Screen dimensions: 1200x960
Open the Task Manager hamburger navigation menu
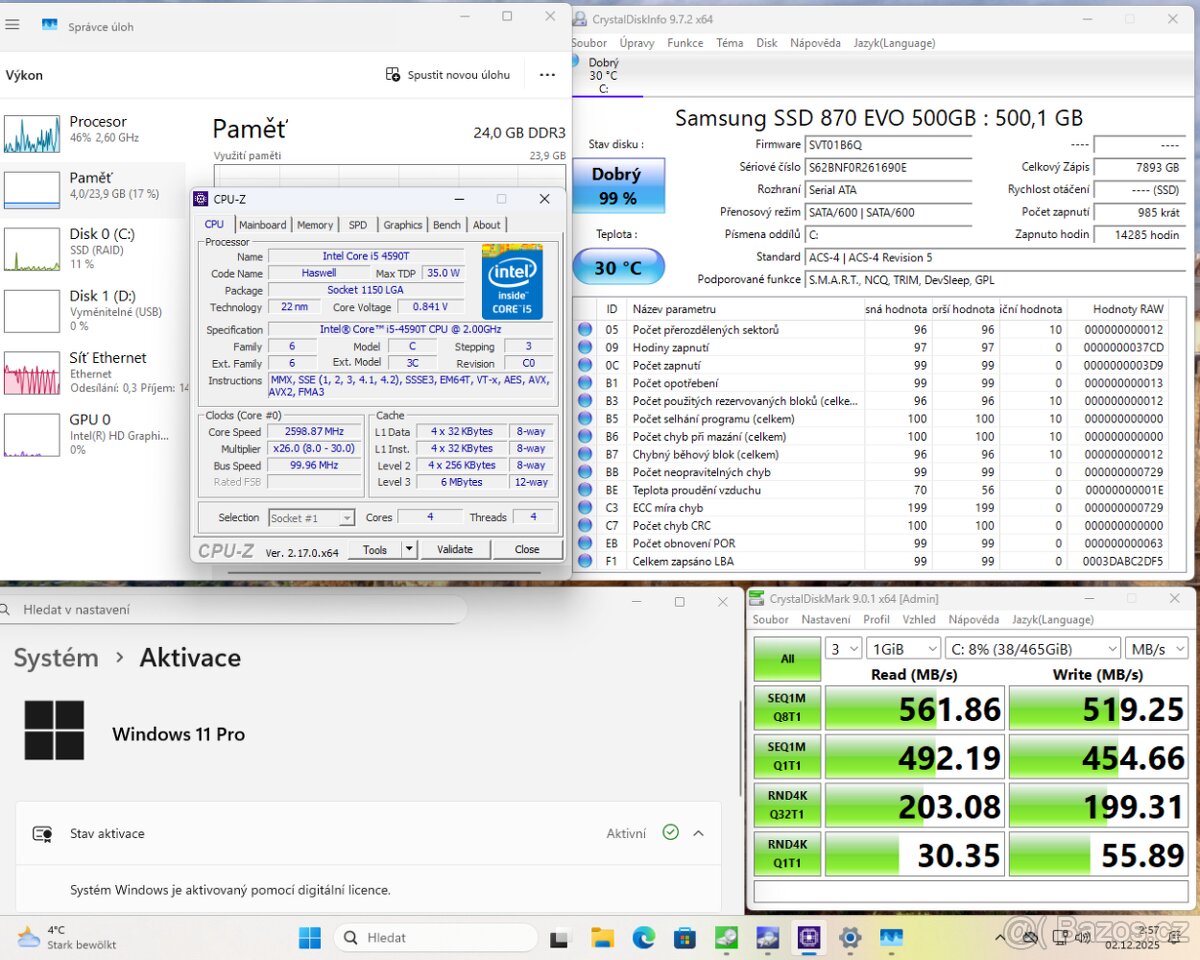12,25
